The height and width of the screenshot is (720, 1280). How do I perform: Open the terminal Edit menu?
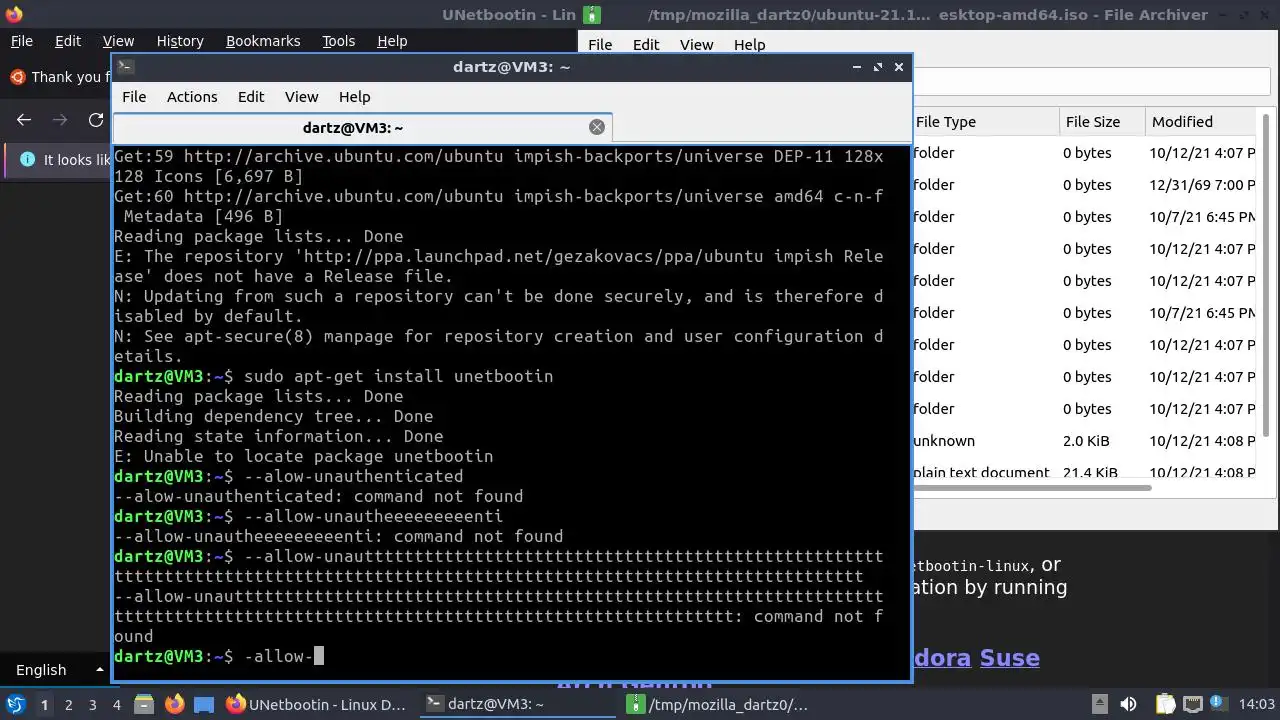pyautogui.click(x=251, y=97)
